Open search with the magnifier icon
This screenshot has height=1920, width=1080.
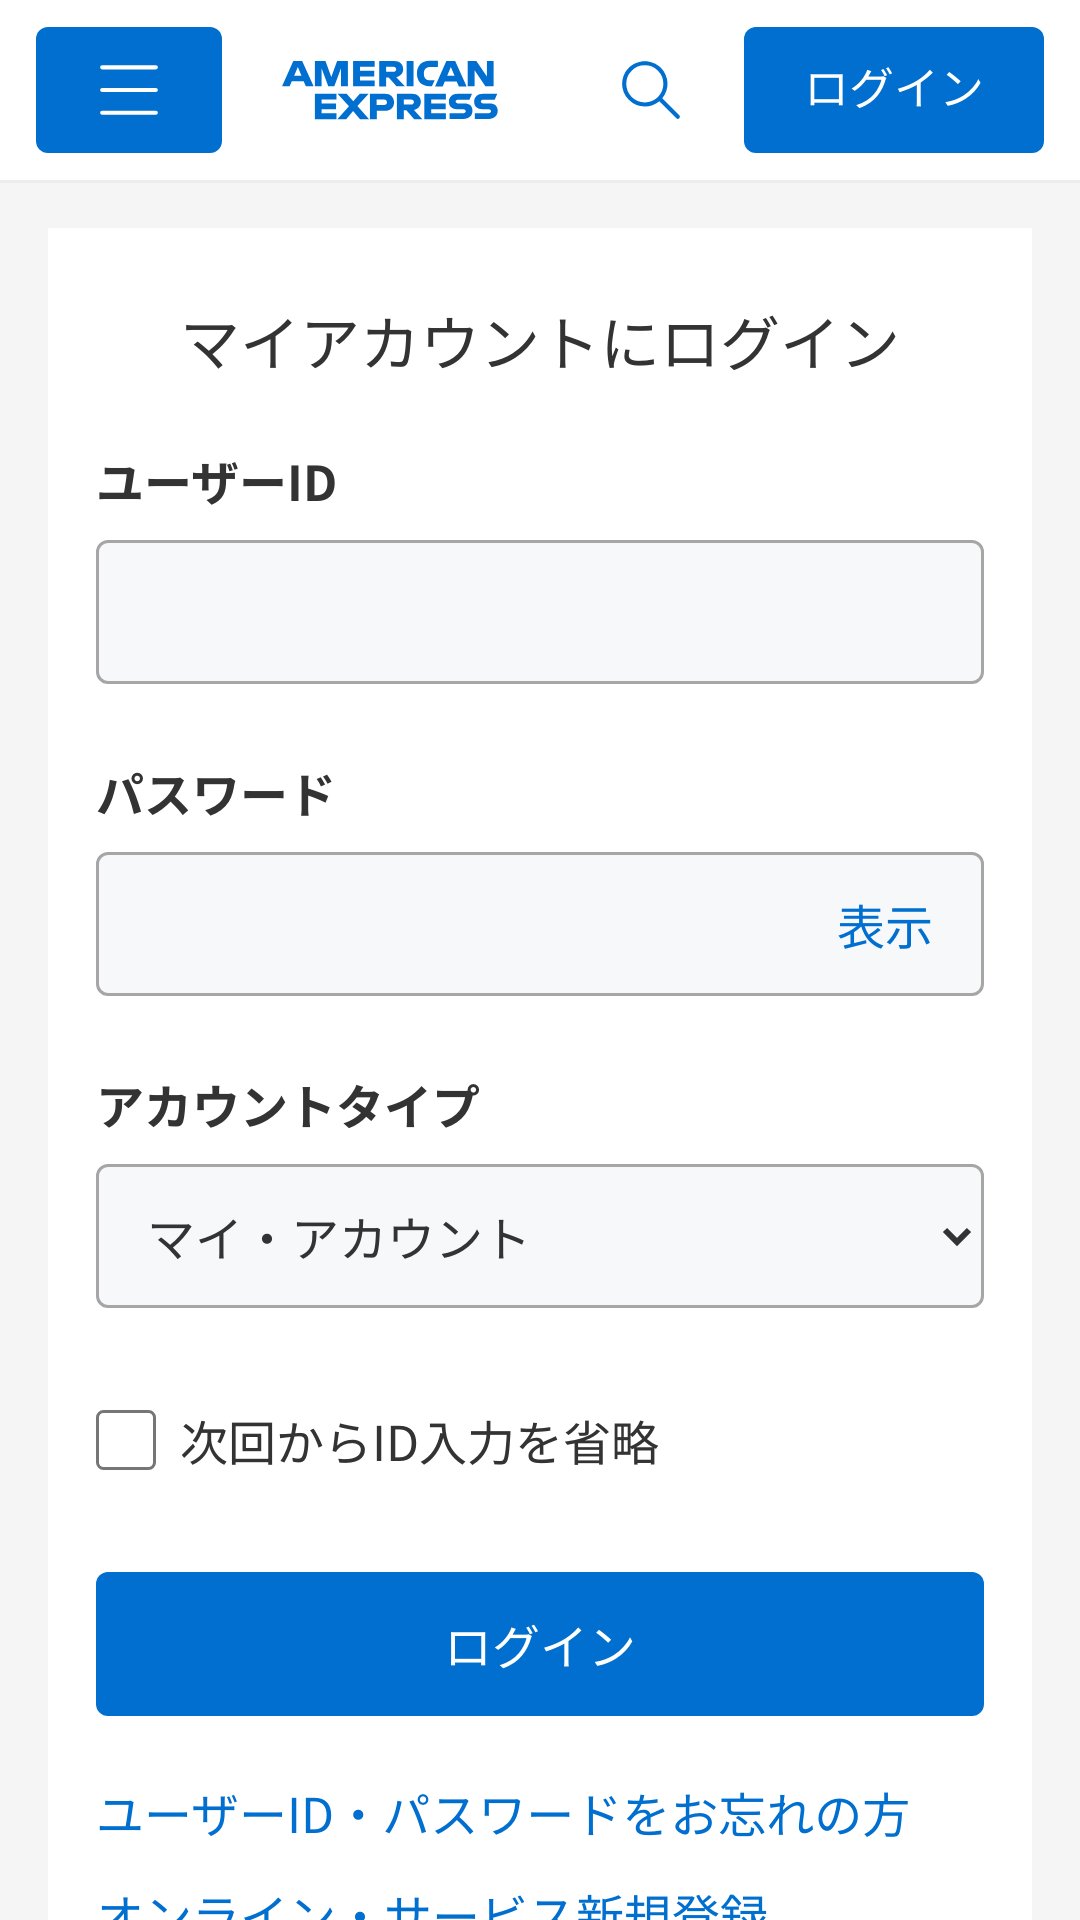coord(651,90)
